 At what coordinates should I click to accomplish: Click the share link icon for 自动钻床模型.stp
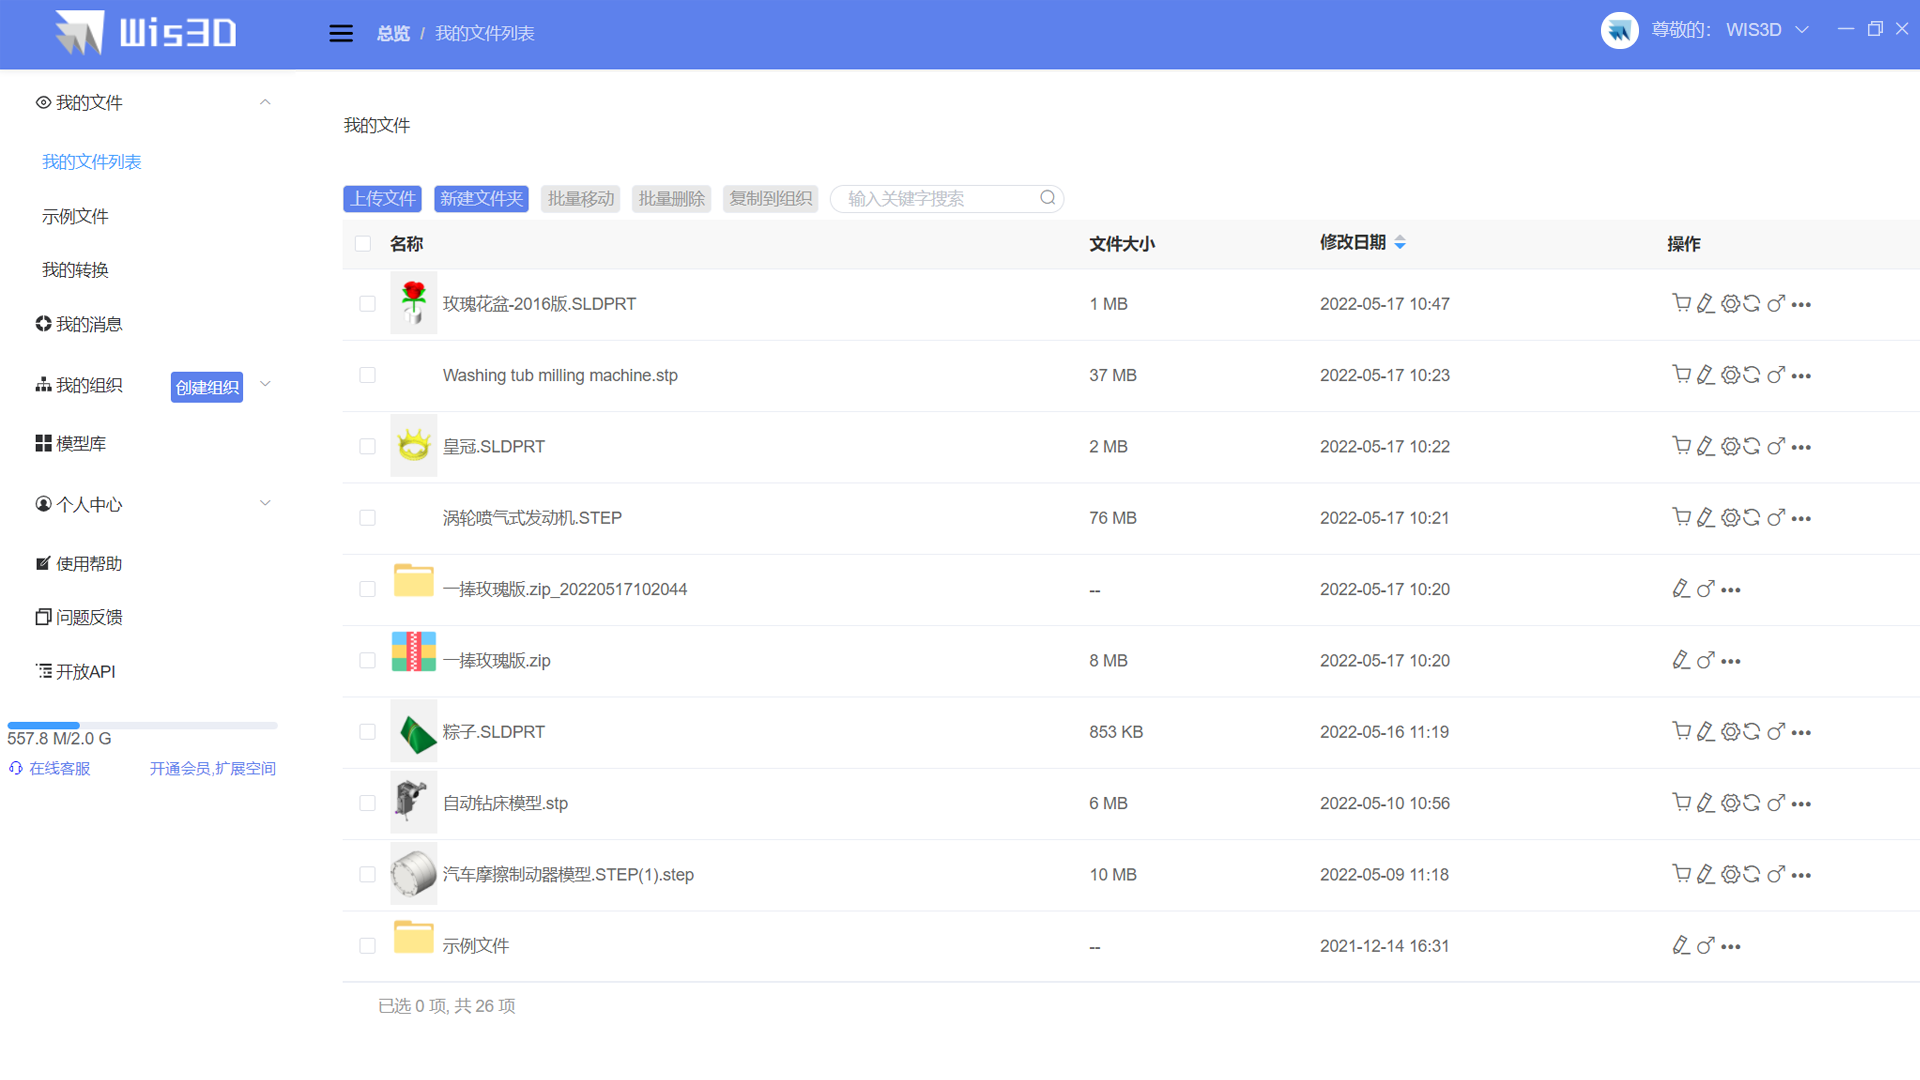pyautogui.click(x=1776, y=803)
